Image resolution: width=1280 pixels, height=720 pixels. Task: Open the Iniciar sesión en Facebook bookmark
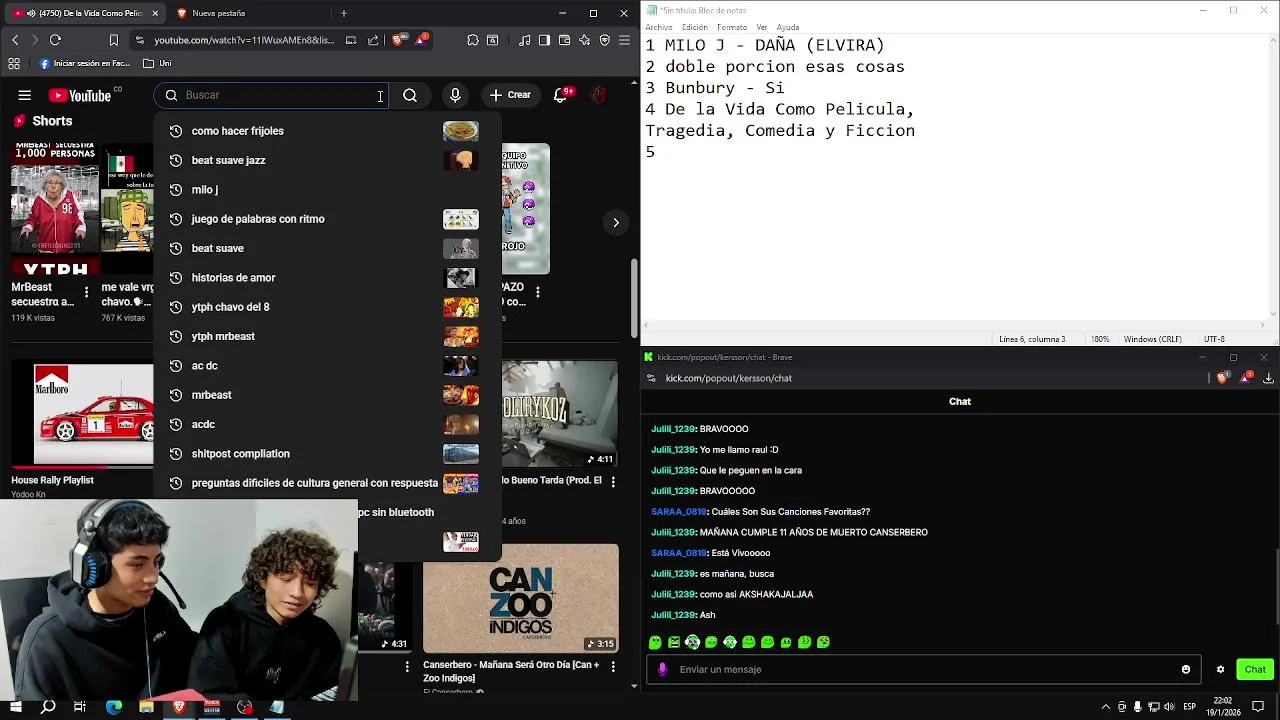(x=84, y=63)
